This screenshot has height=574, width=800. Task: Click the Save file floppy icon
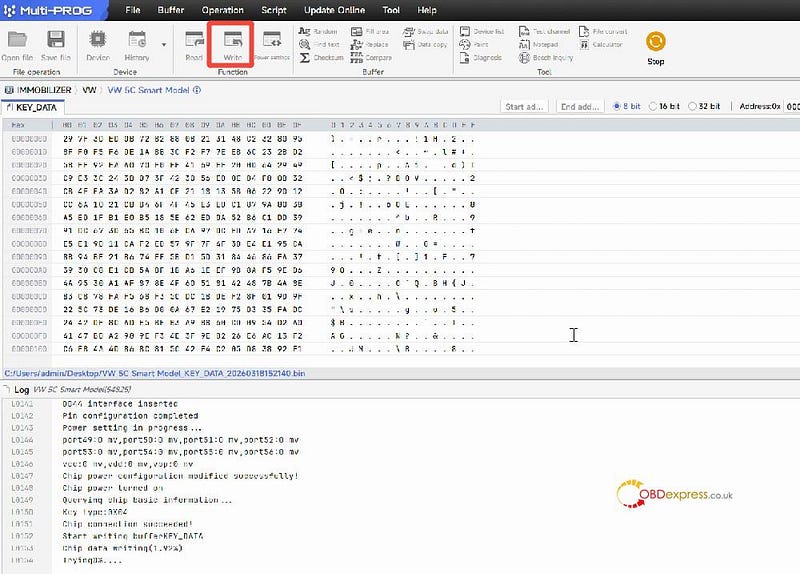point(56,40)
